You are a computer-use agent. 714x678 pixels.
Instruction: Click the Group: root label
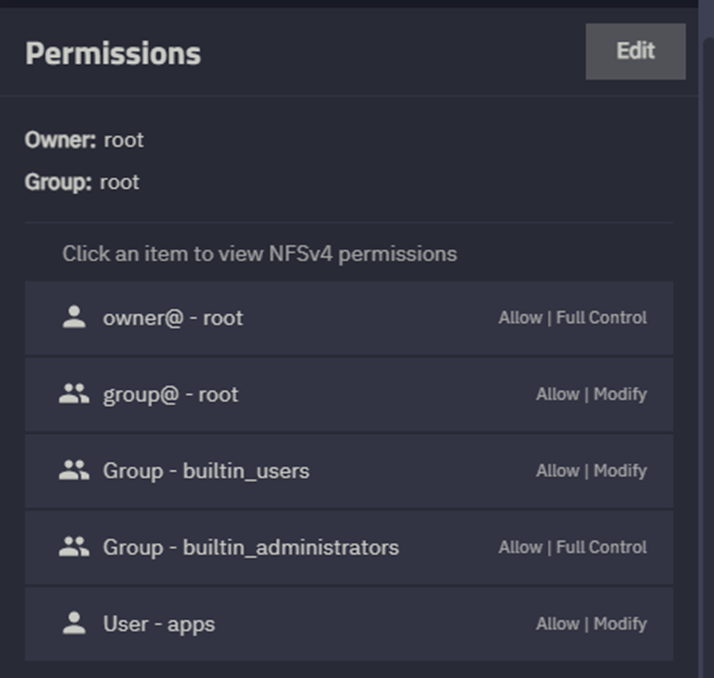click(x=82, y=182)
